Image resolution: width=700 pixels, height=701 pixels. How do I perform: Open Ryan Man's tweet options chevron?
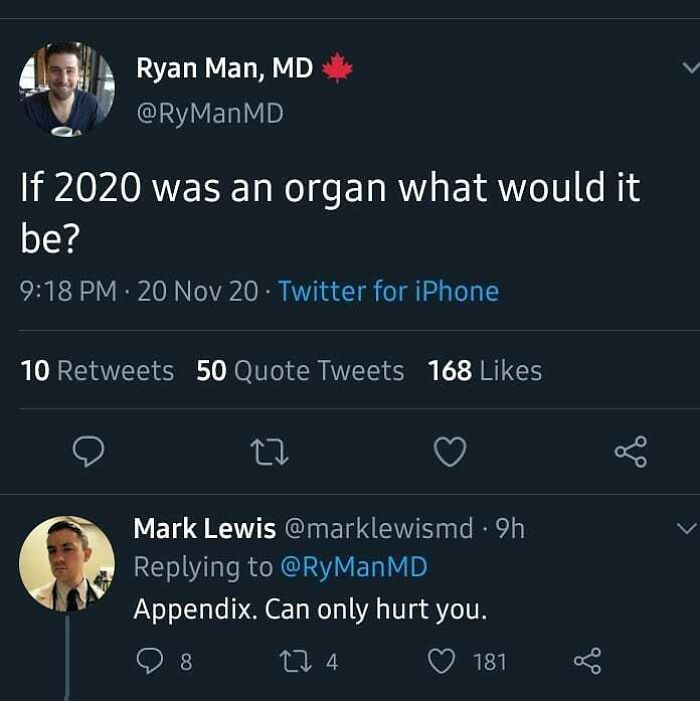pyautogui.click(x=689, y=68)
